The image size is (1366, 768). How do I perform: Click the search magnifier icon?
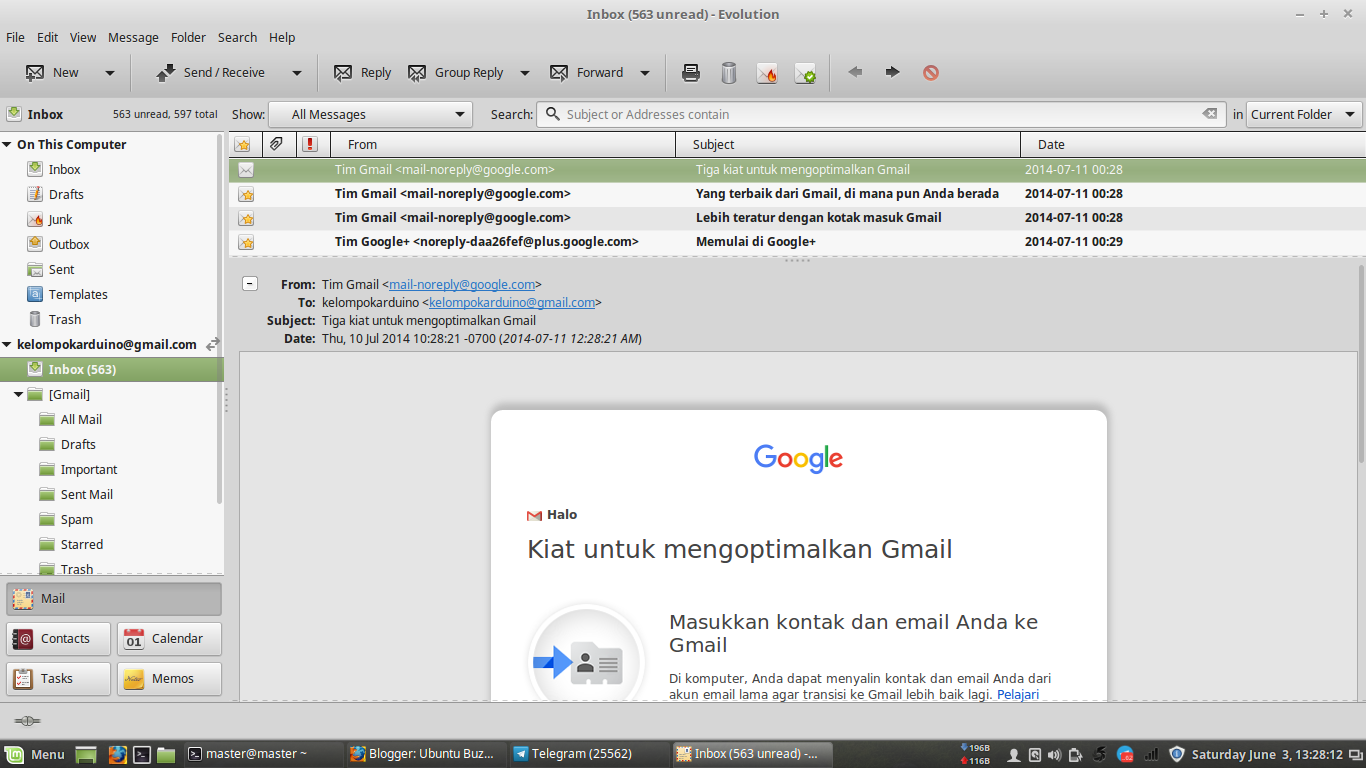552,114
